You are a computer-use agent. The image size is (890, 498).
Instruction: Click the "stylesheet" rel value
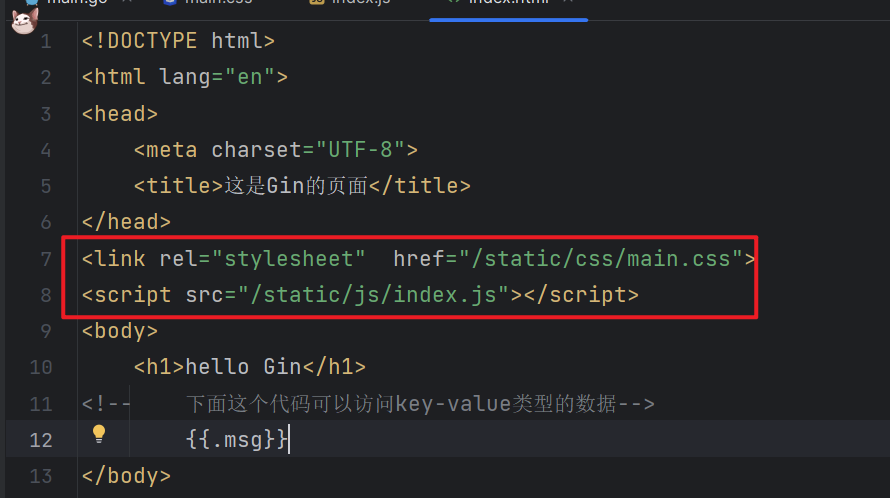[289, 258]
